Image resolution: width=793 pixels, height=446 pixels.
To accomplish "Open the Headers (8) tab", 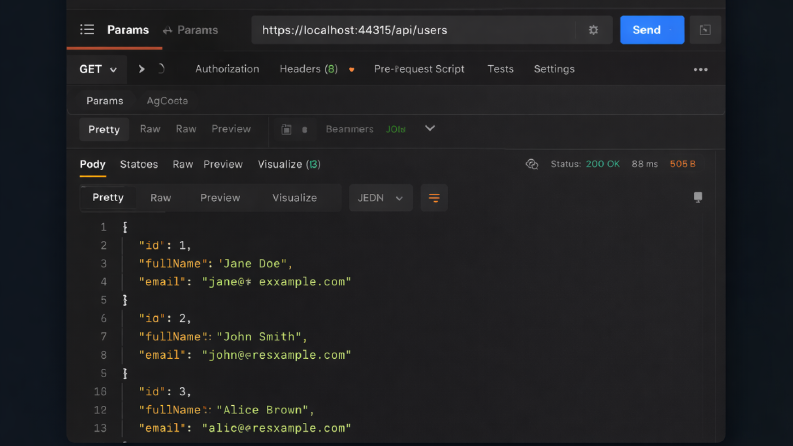I will pyautogui.click(x=309, y=69).
